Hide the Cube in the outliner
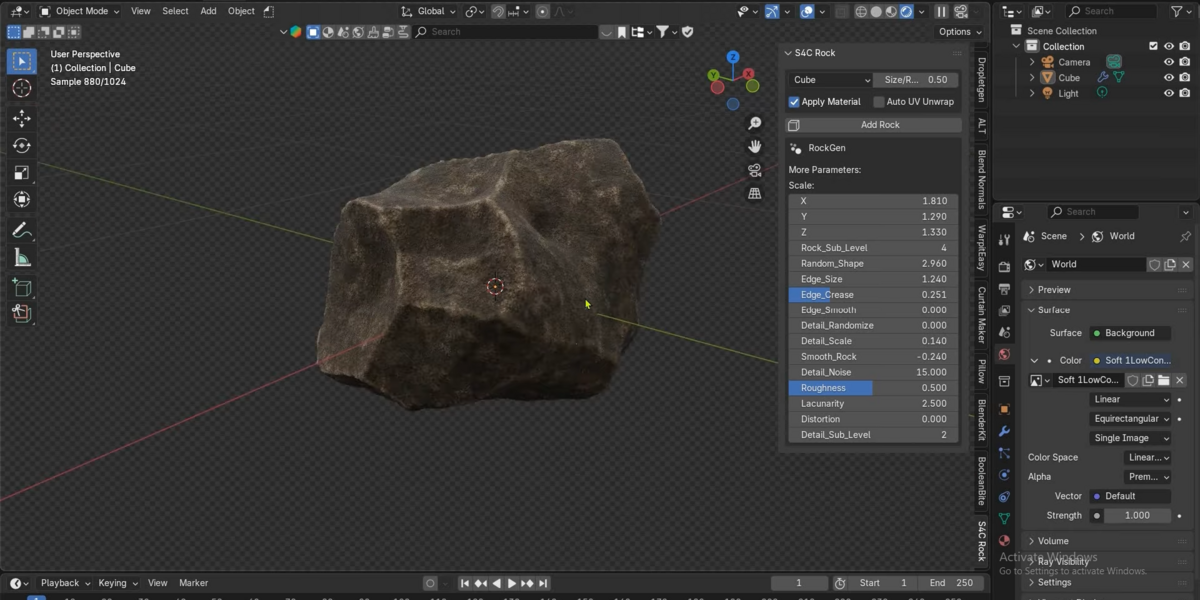Screen dimensions: 1200x600 pyautogui.click(x=1168, y=77)
